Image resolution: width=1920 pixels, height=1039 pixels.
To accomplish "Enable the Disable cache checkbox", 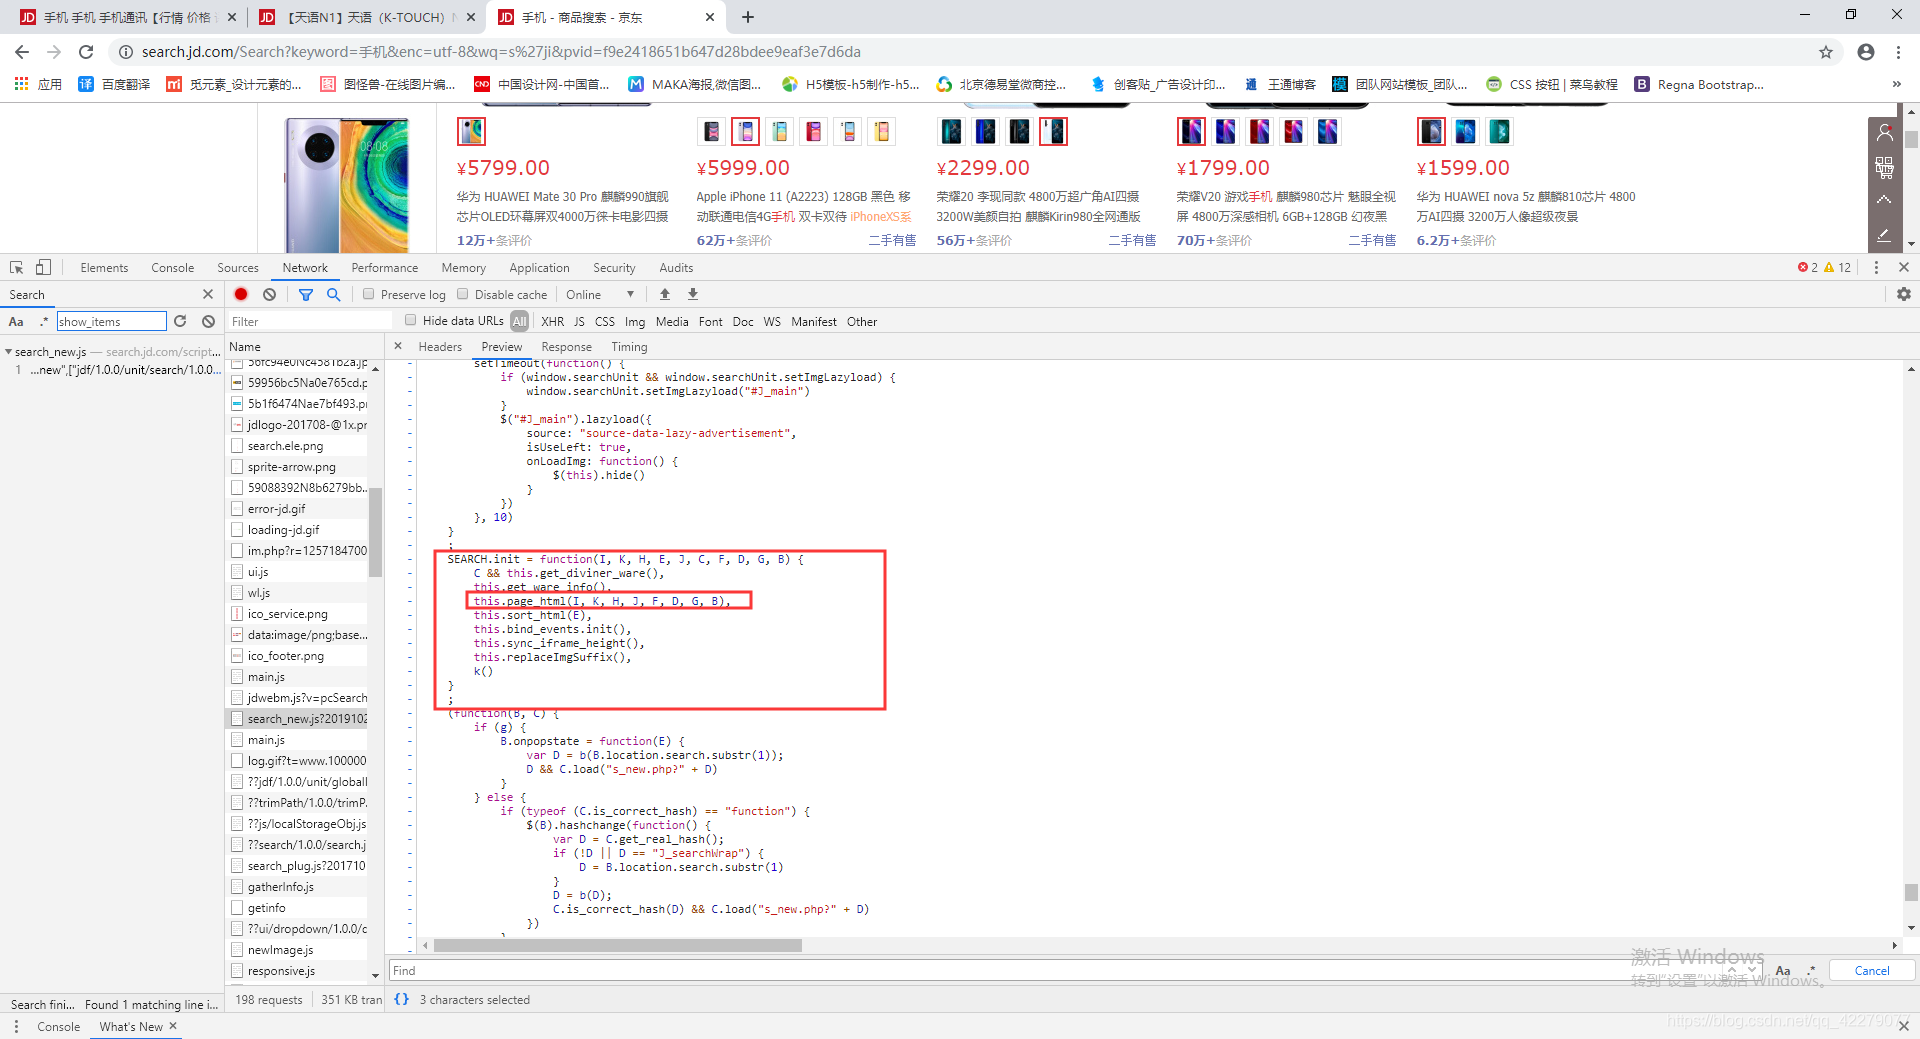I will (x=463, y=294).
